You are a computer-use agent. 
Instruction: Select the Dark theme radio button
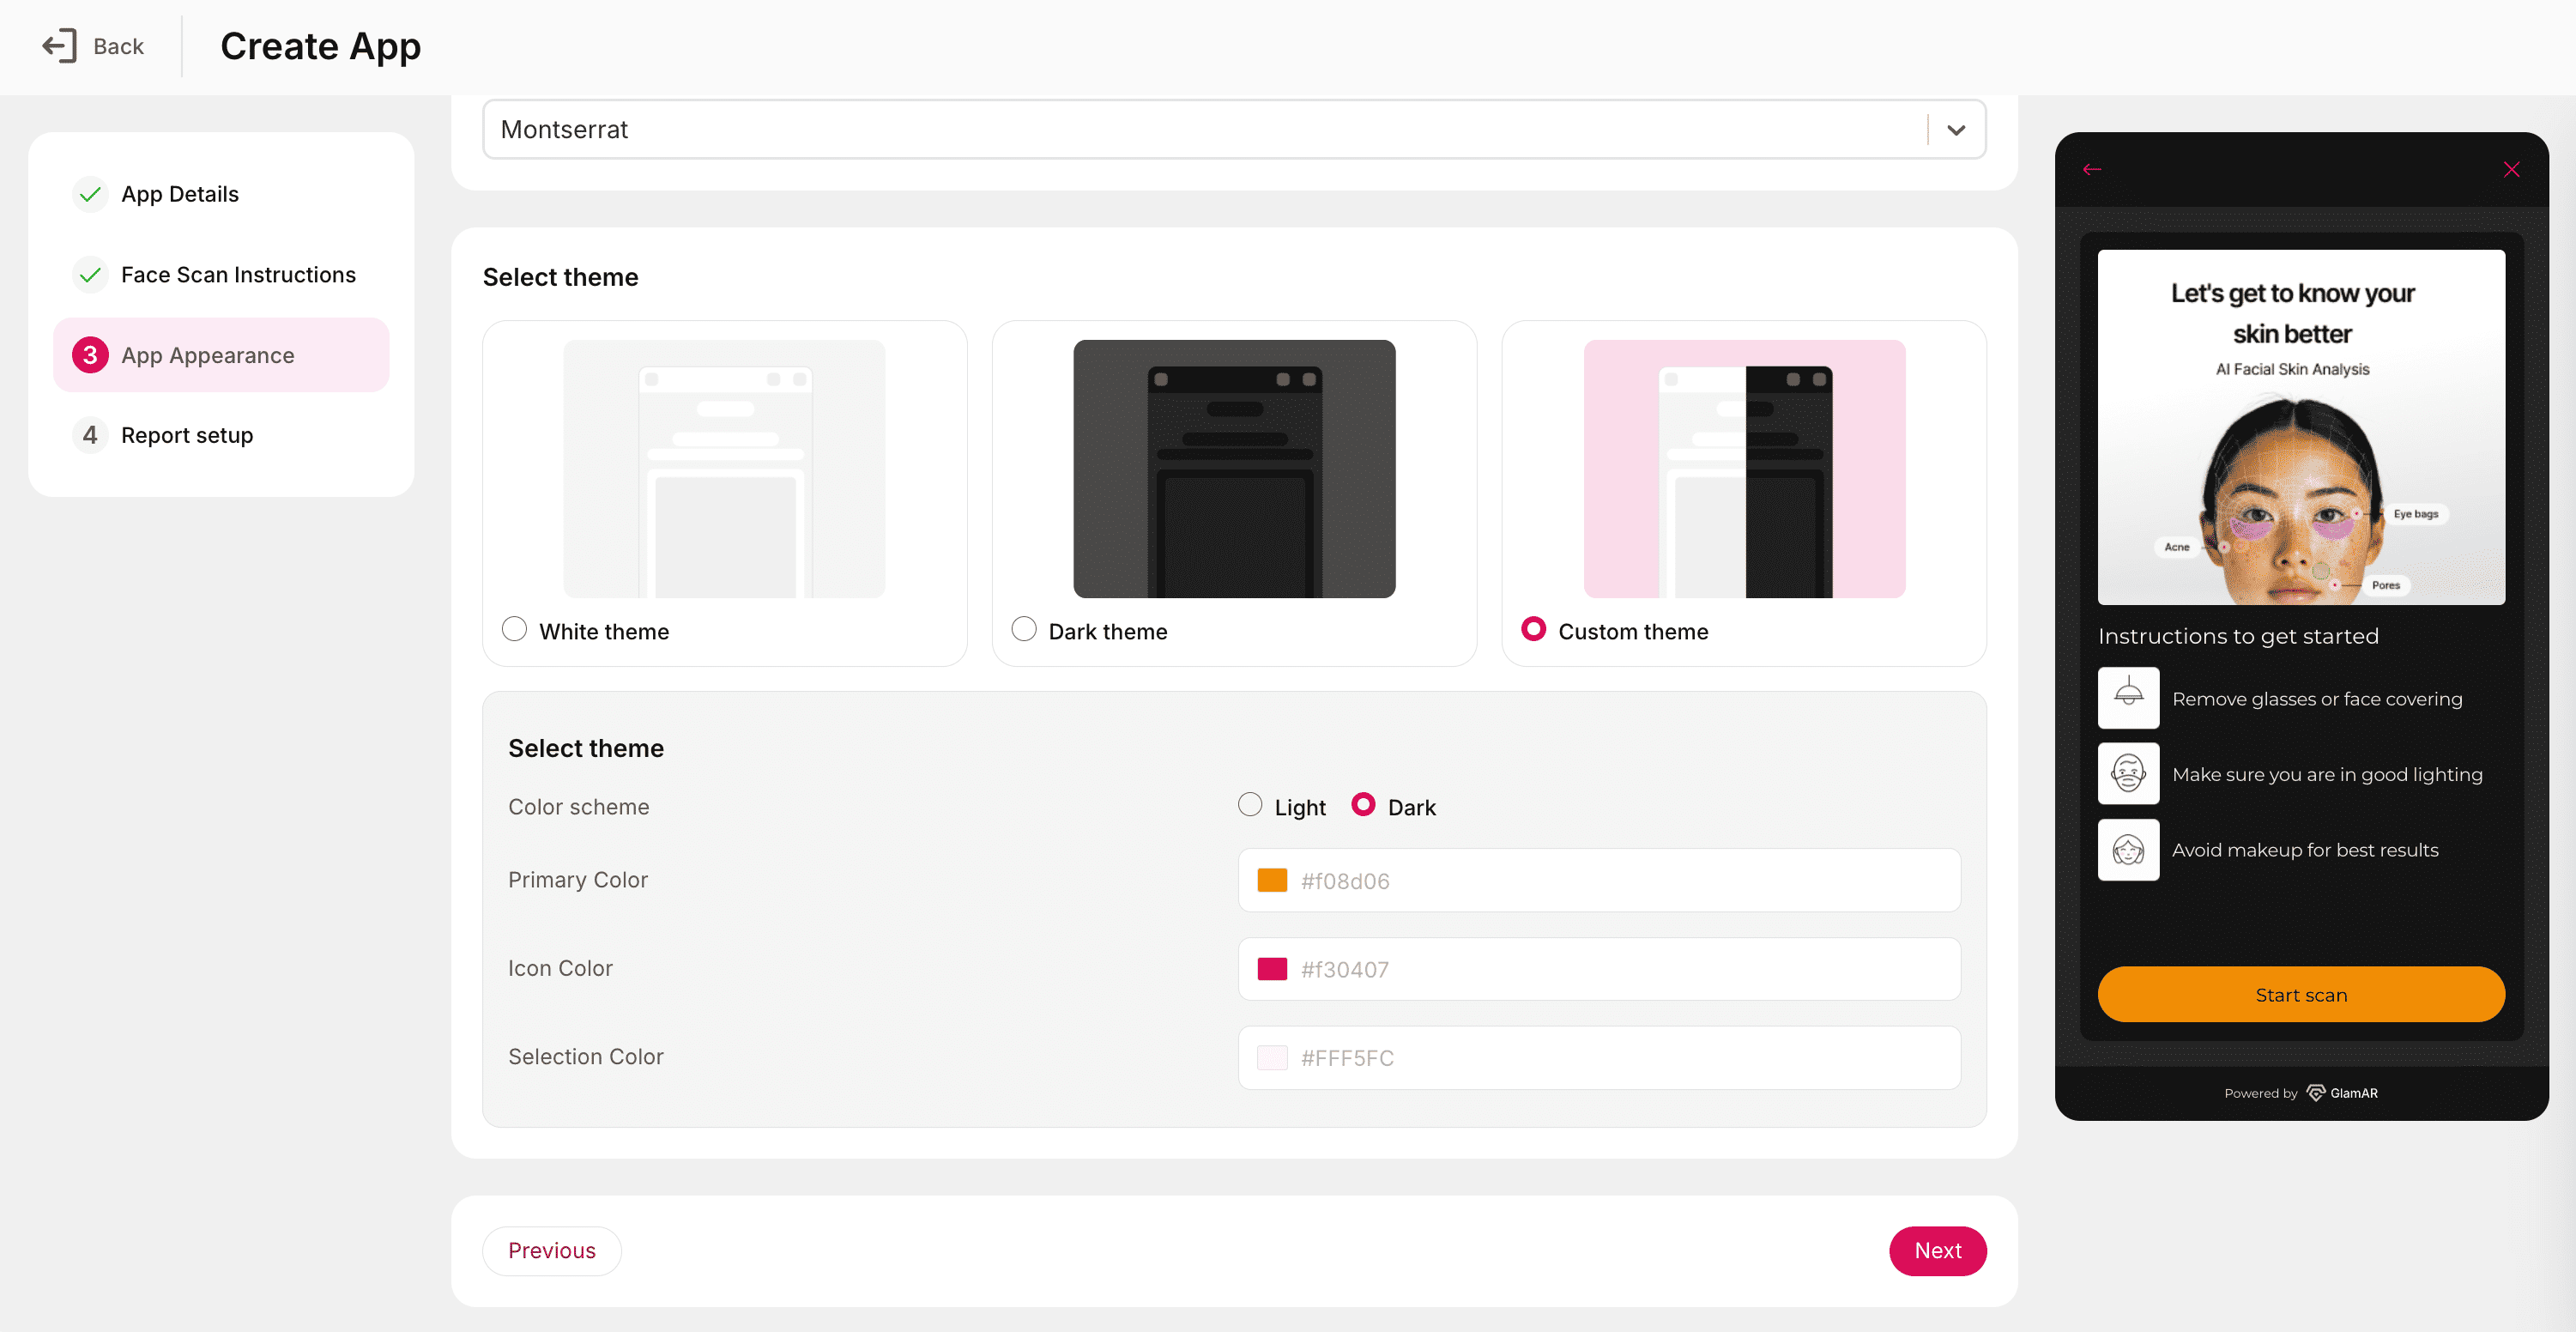1024,629
